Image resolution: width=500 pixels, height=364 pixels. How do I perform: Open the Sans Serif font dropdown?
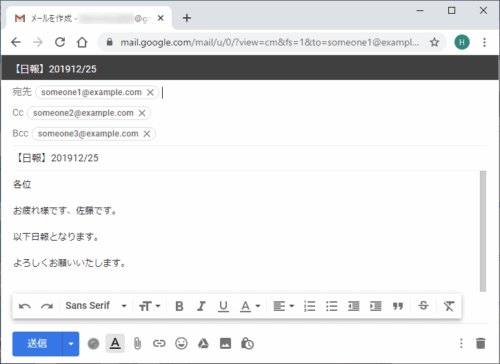[96, 306]
